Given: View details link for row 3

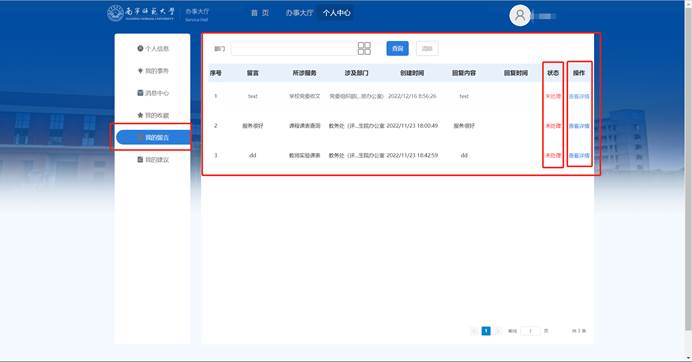Looking at the screenshot, I should [x=579, y=155].
